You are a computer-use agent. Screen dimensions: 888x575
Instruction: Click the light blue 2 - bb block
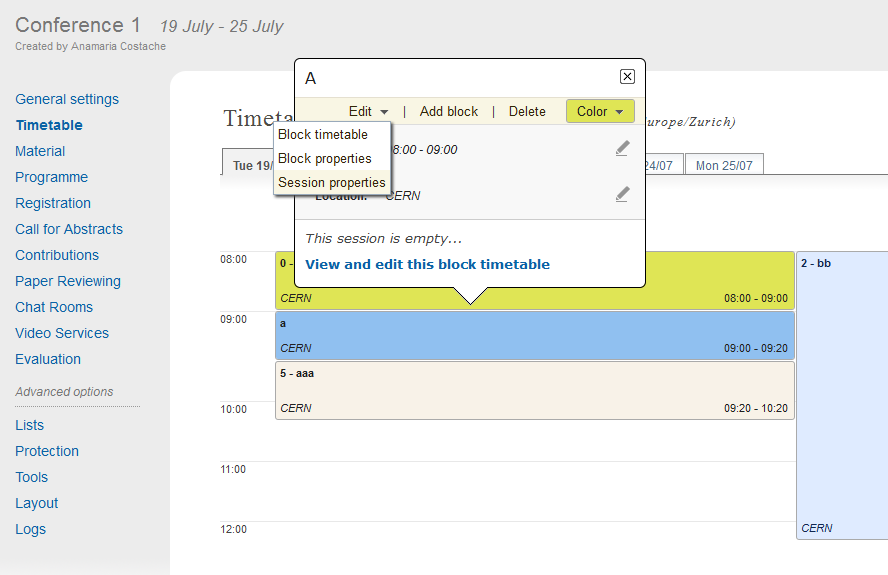pyautogui.click(x=842, y=395)
